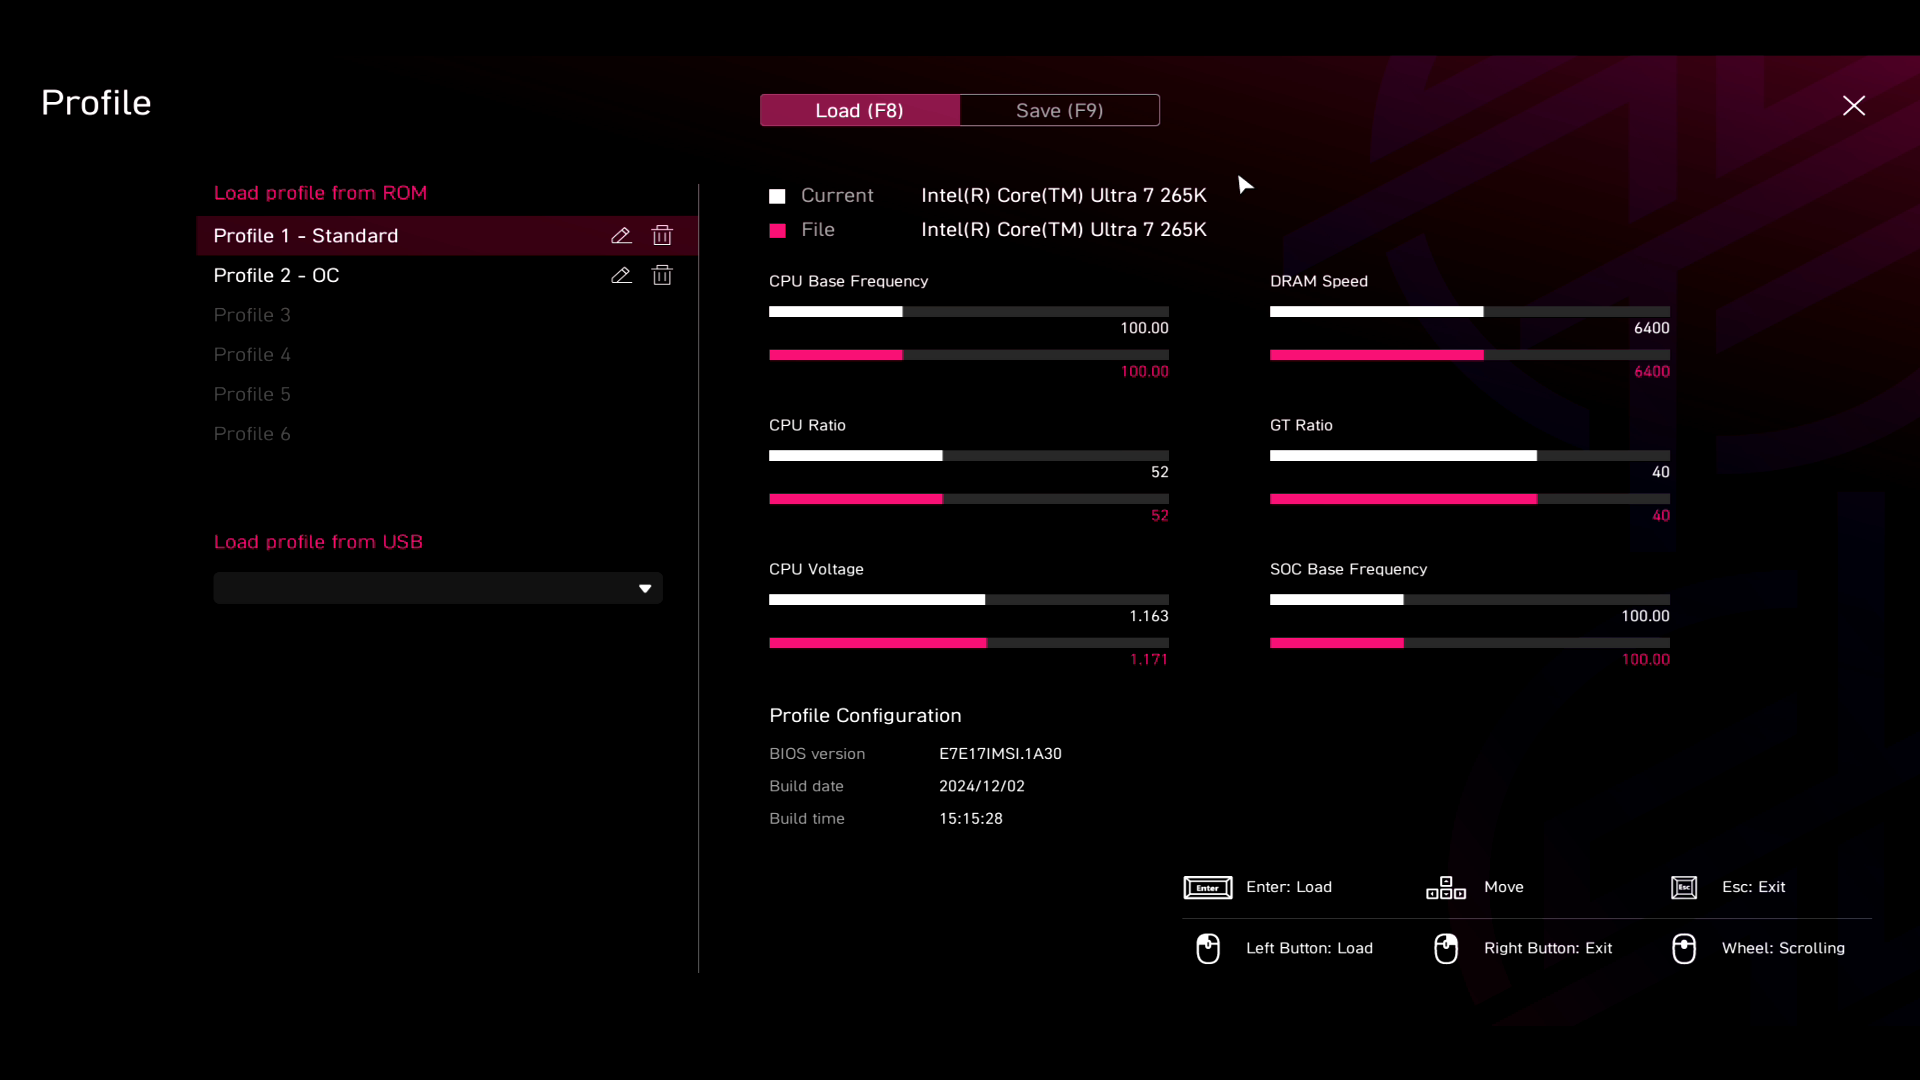Click the Enter key icon for Load
The width and height of the screenshot is (1920, 1080).
(1207, 888)
